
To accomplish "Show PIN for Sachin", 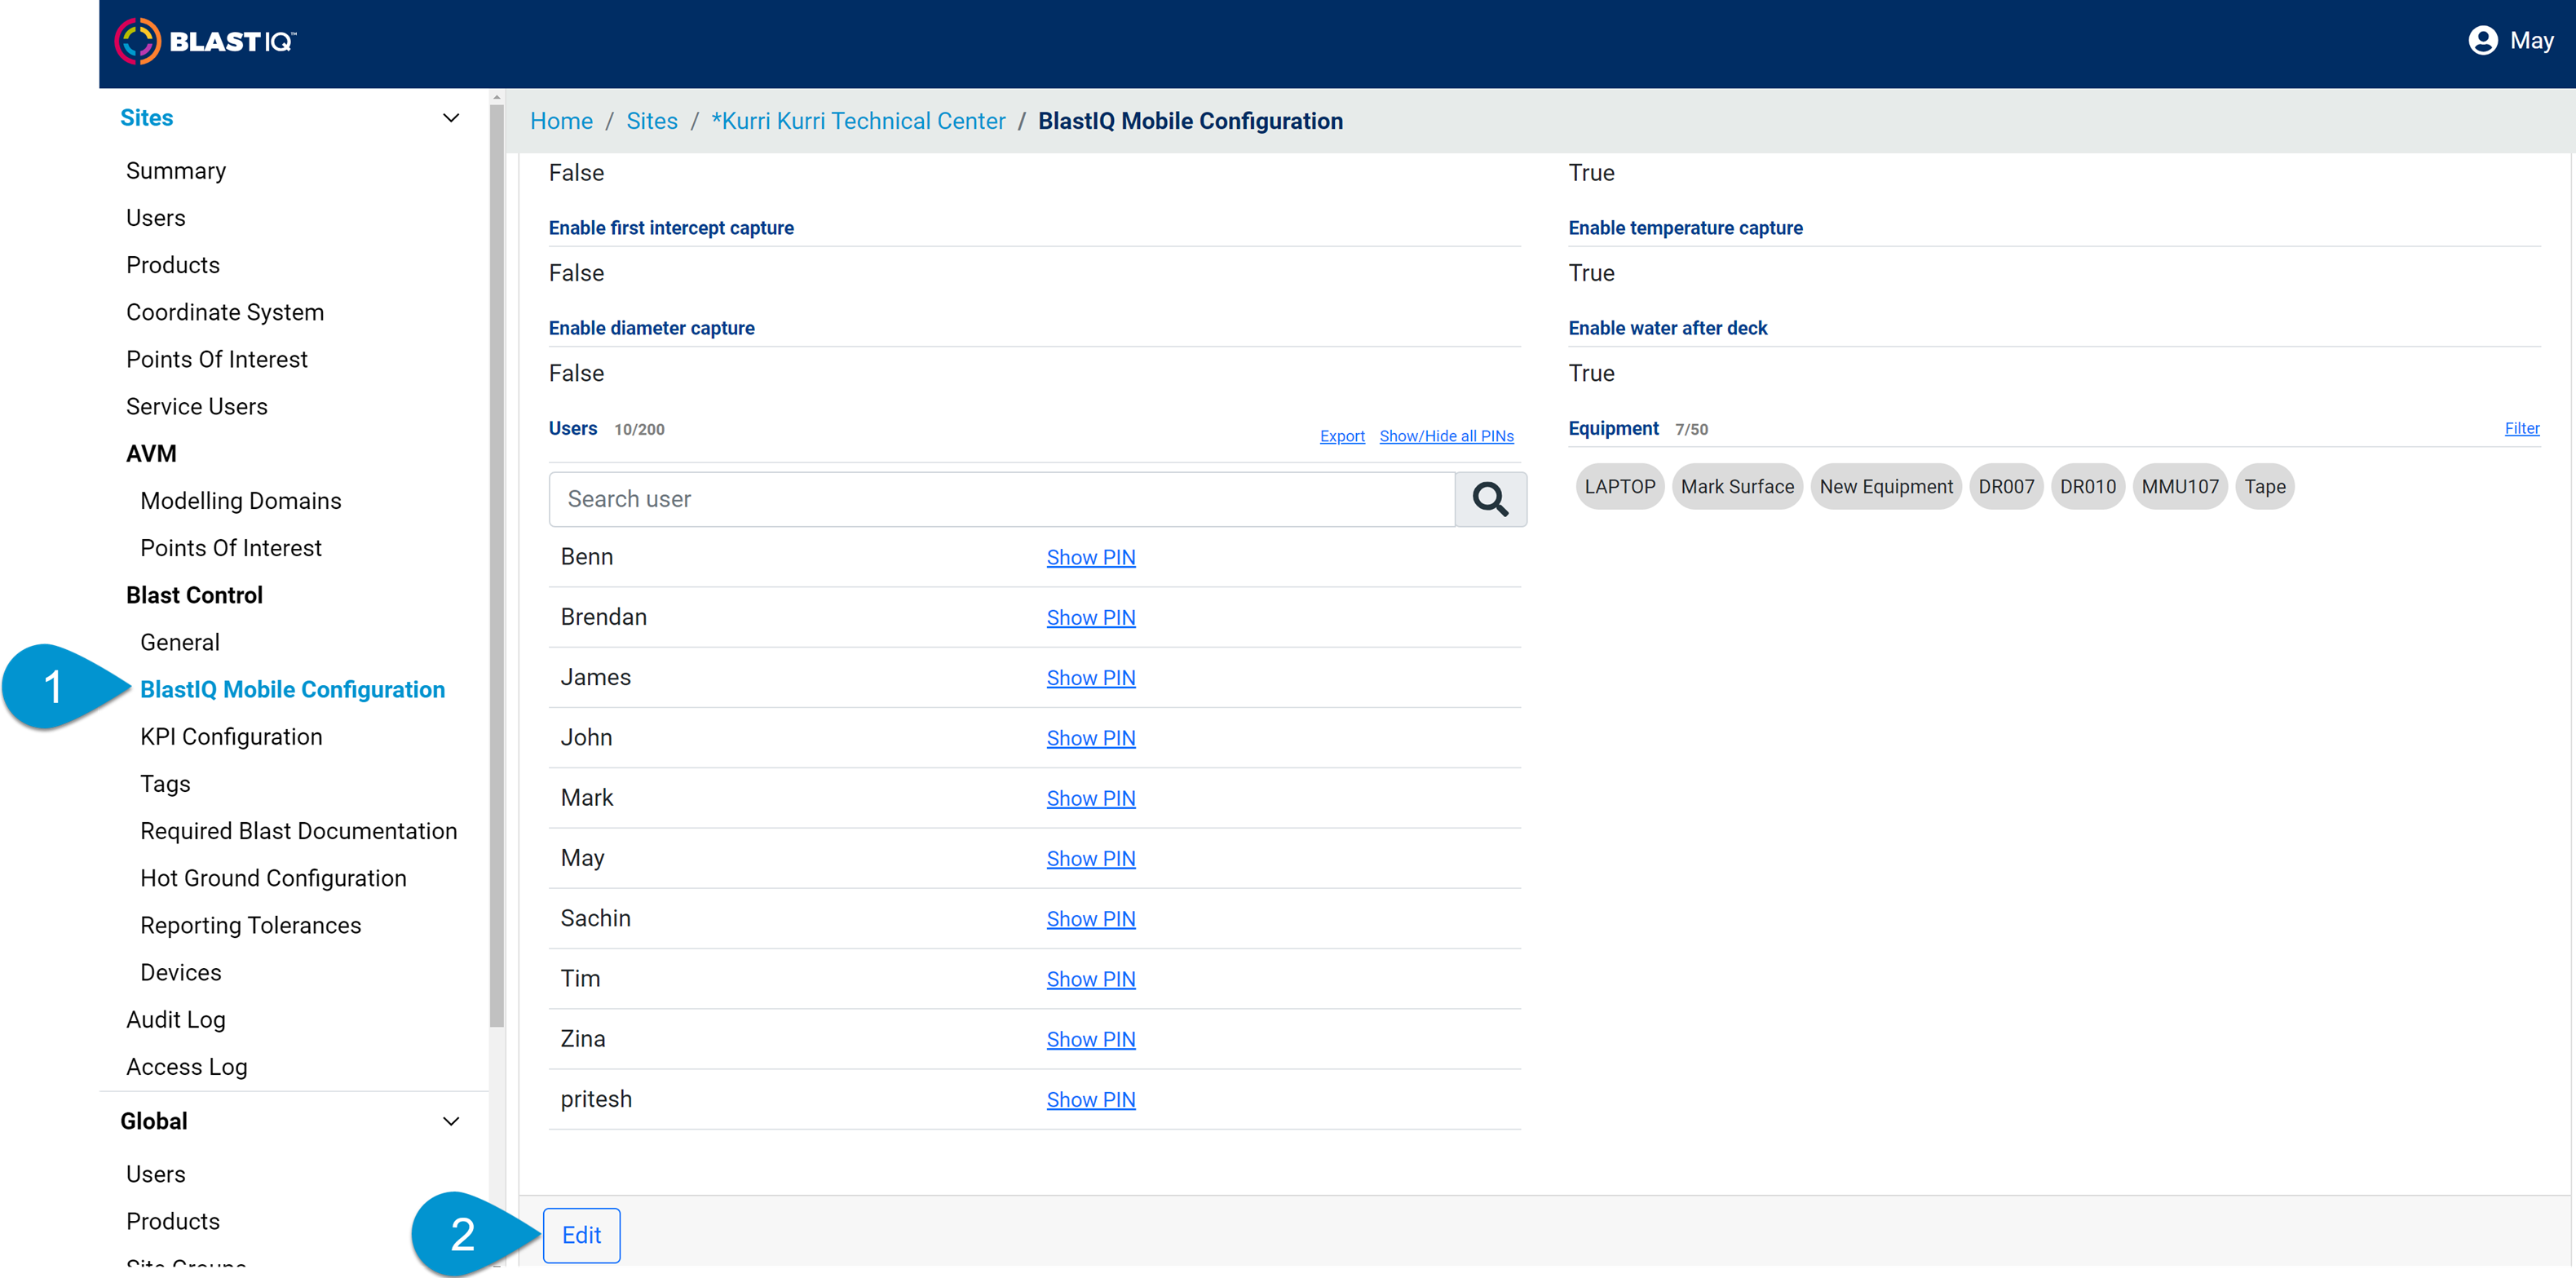I will click(x=1091, y=919).
